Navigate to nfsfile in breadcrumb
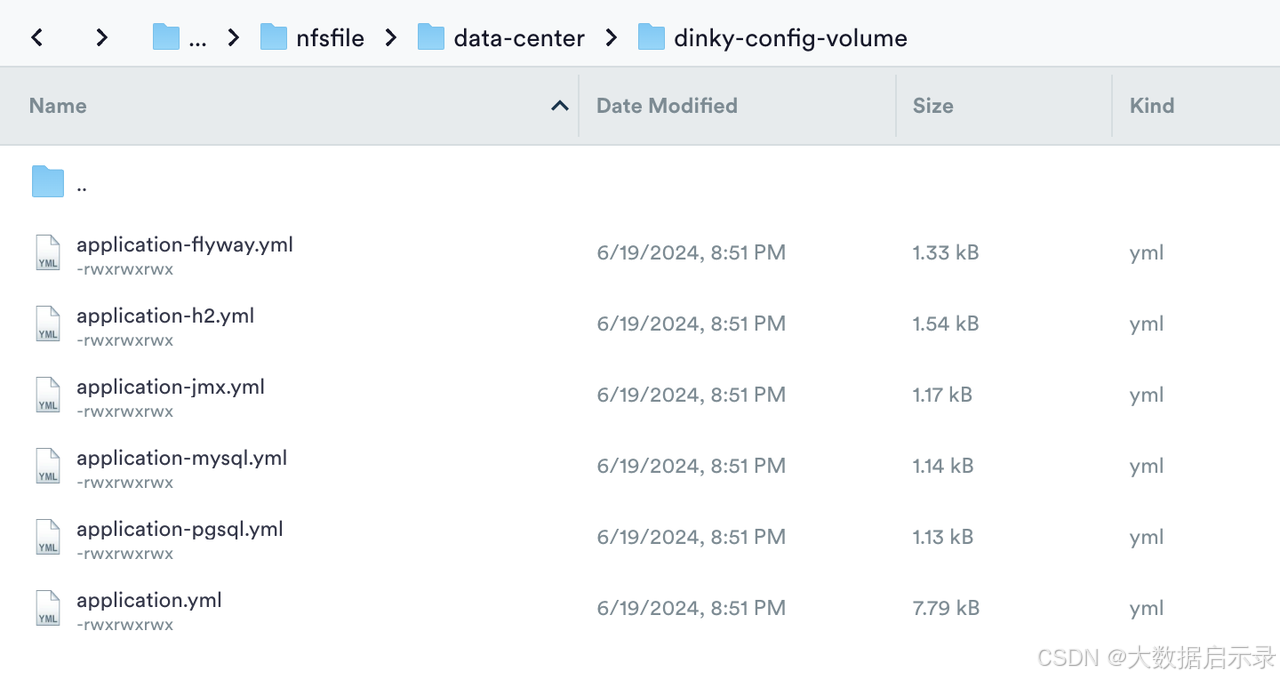The image size is (1280, 679). tap(312, 38)
